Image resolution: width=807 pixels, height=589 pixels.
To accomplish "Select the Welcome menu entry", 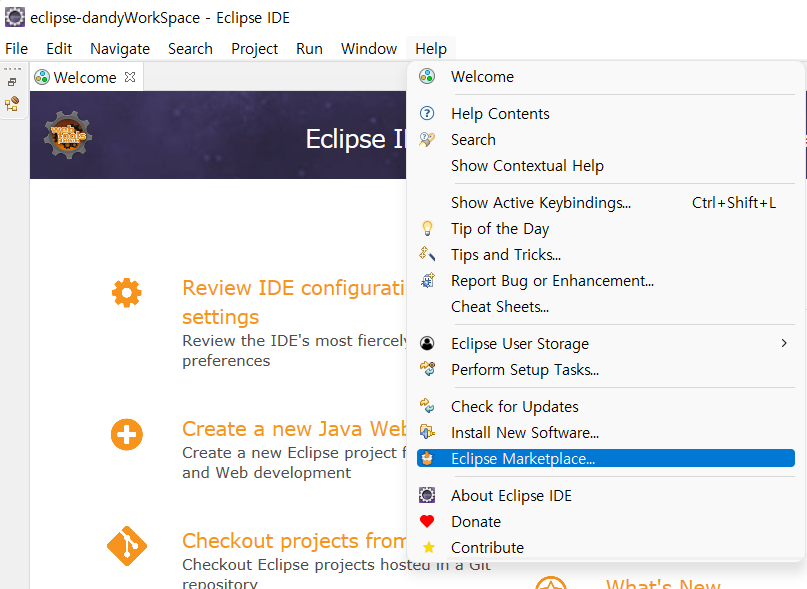I will pyautogui.click(x=606, y=77).
